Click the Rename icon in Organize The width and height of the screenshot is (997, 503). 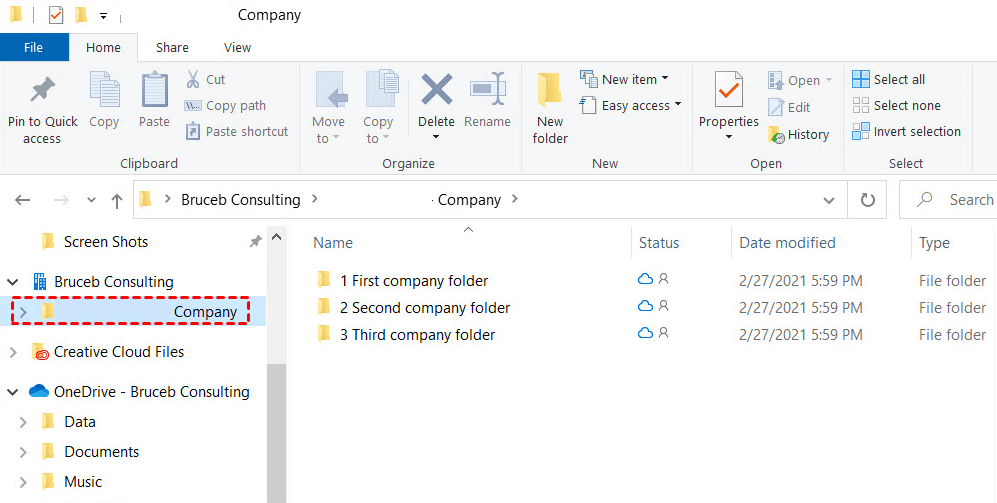487,90
